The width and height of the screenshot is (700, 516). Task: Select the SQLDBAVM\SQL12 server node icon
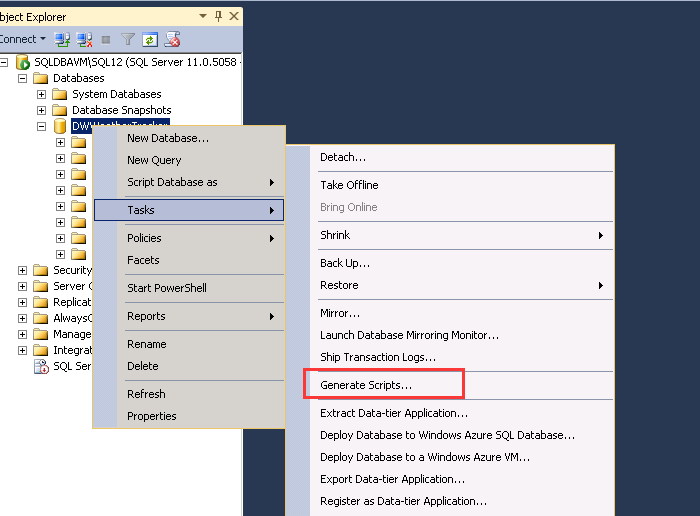[23, 62]
